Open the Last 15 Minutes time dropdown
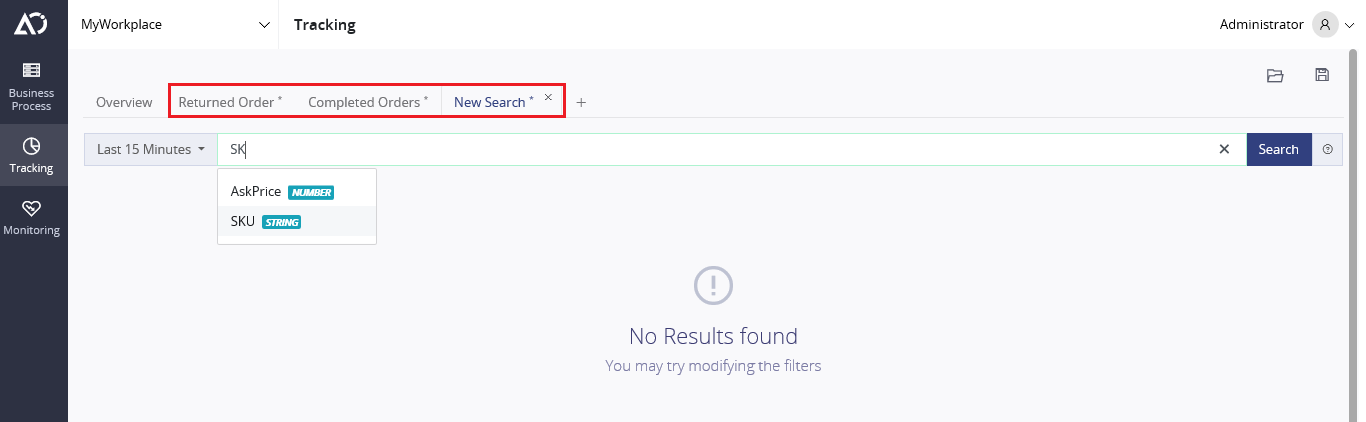1366x422 pixels. click(x=151, y=149)
